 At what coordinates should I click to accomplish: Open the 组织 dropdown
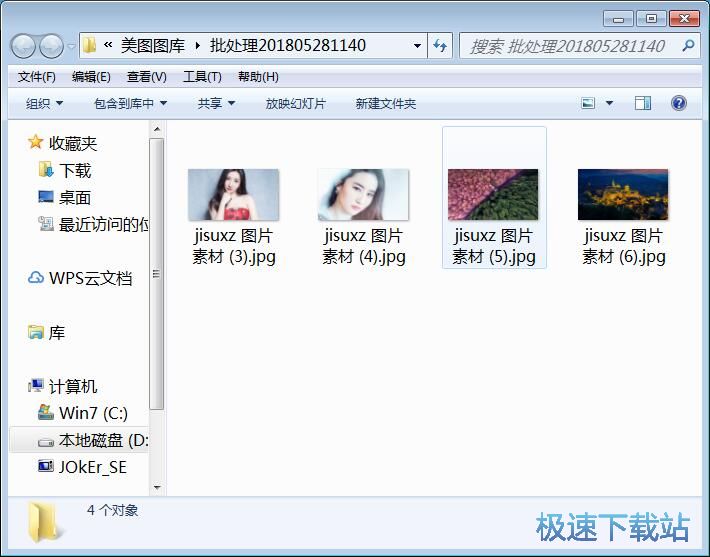coord(44,104)
